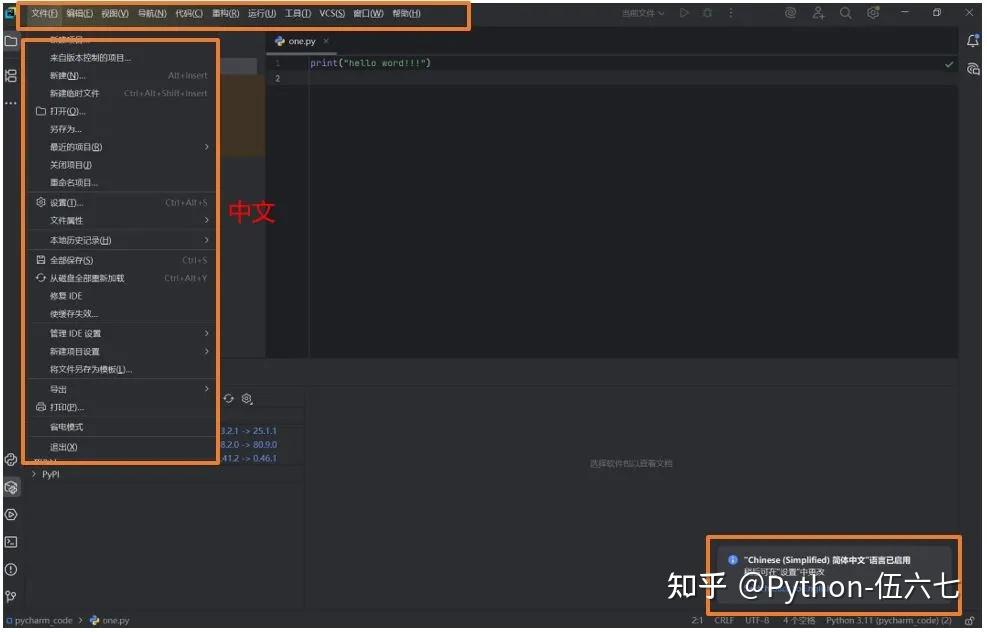Click the Project folder icon in left sidebar
This screenshot has height=632, width=987.
11,42
